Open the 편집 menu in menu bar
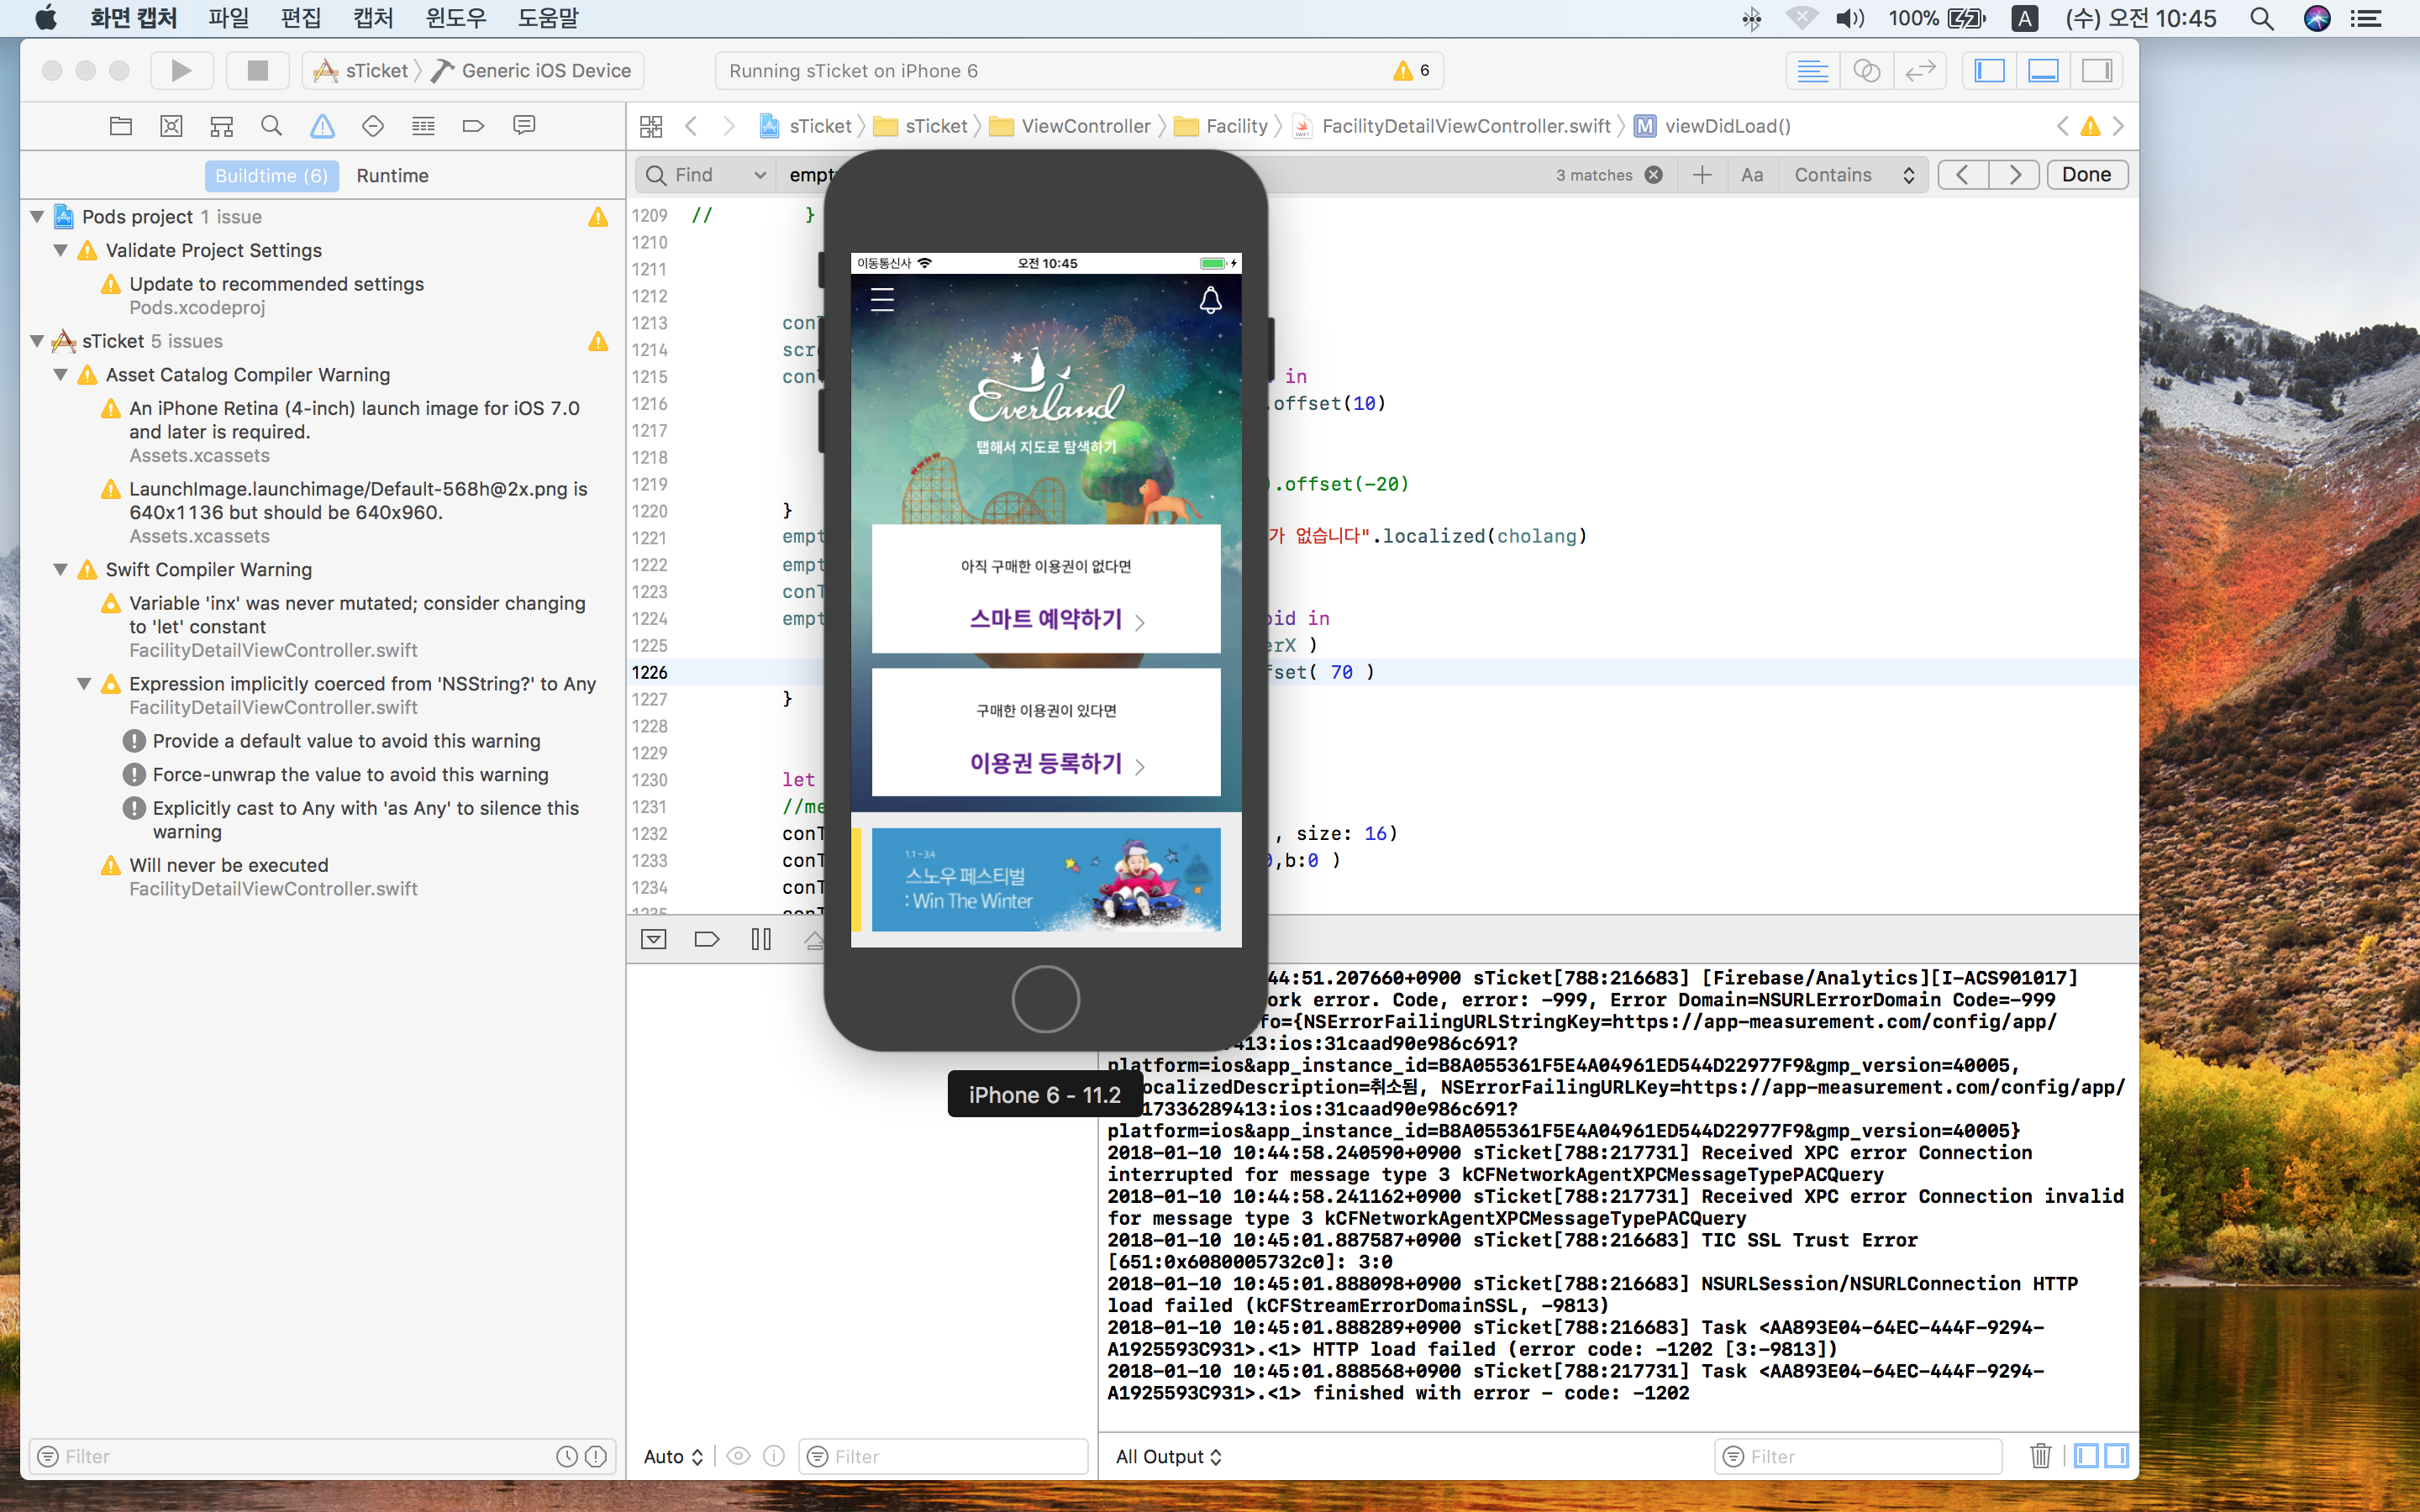This screenshot has width=2420, height=1512. [300, 18]
